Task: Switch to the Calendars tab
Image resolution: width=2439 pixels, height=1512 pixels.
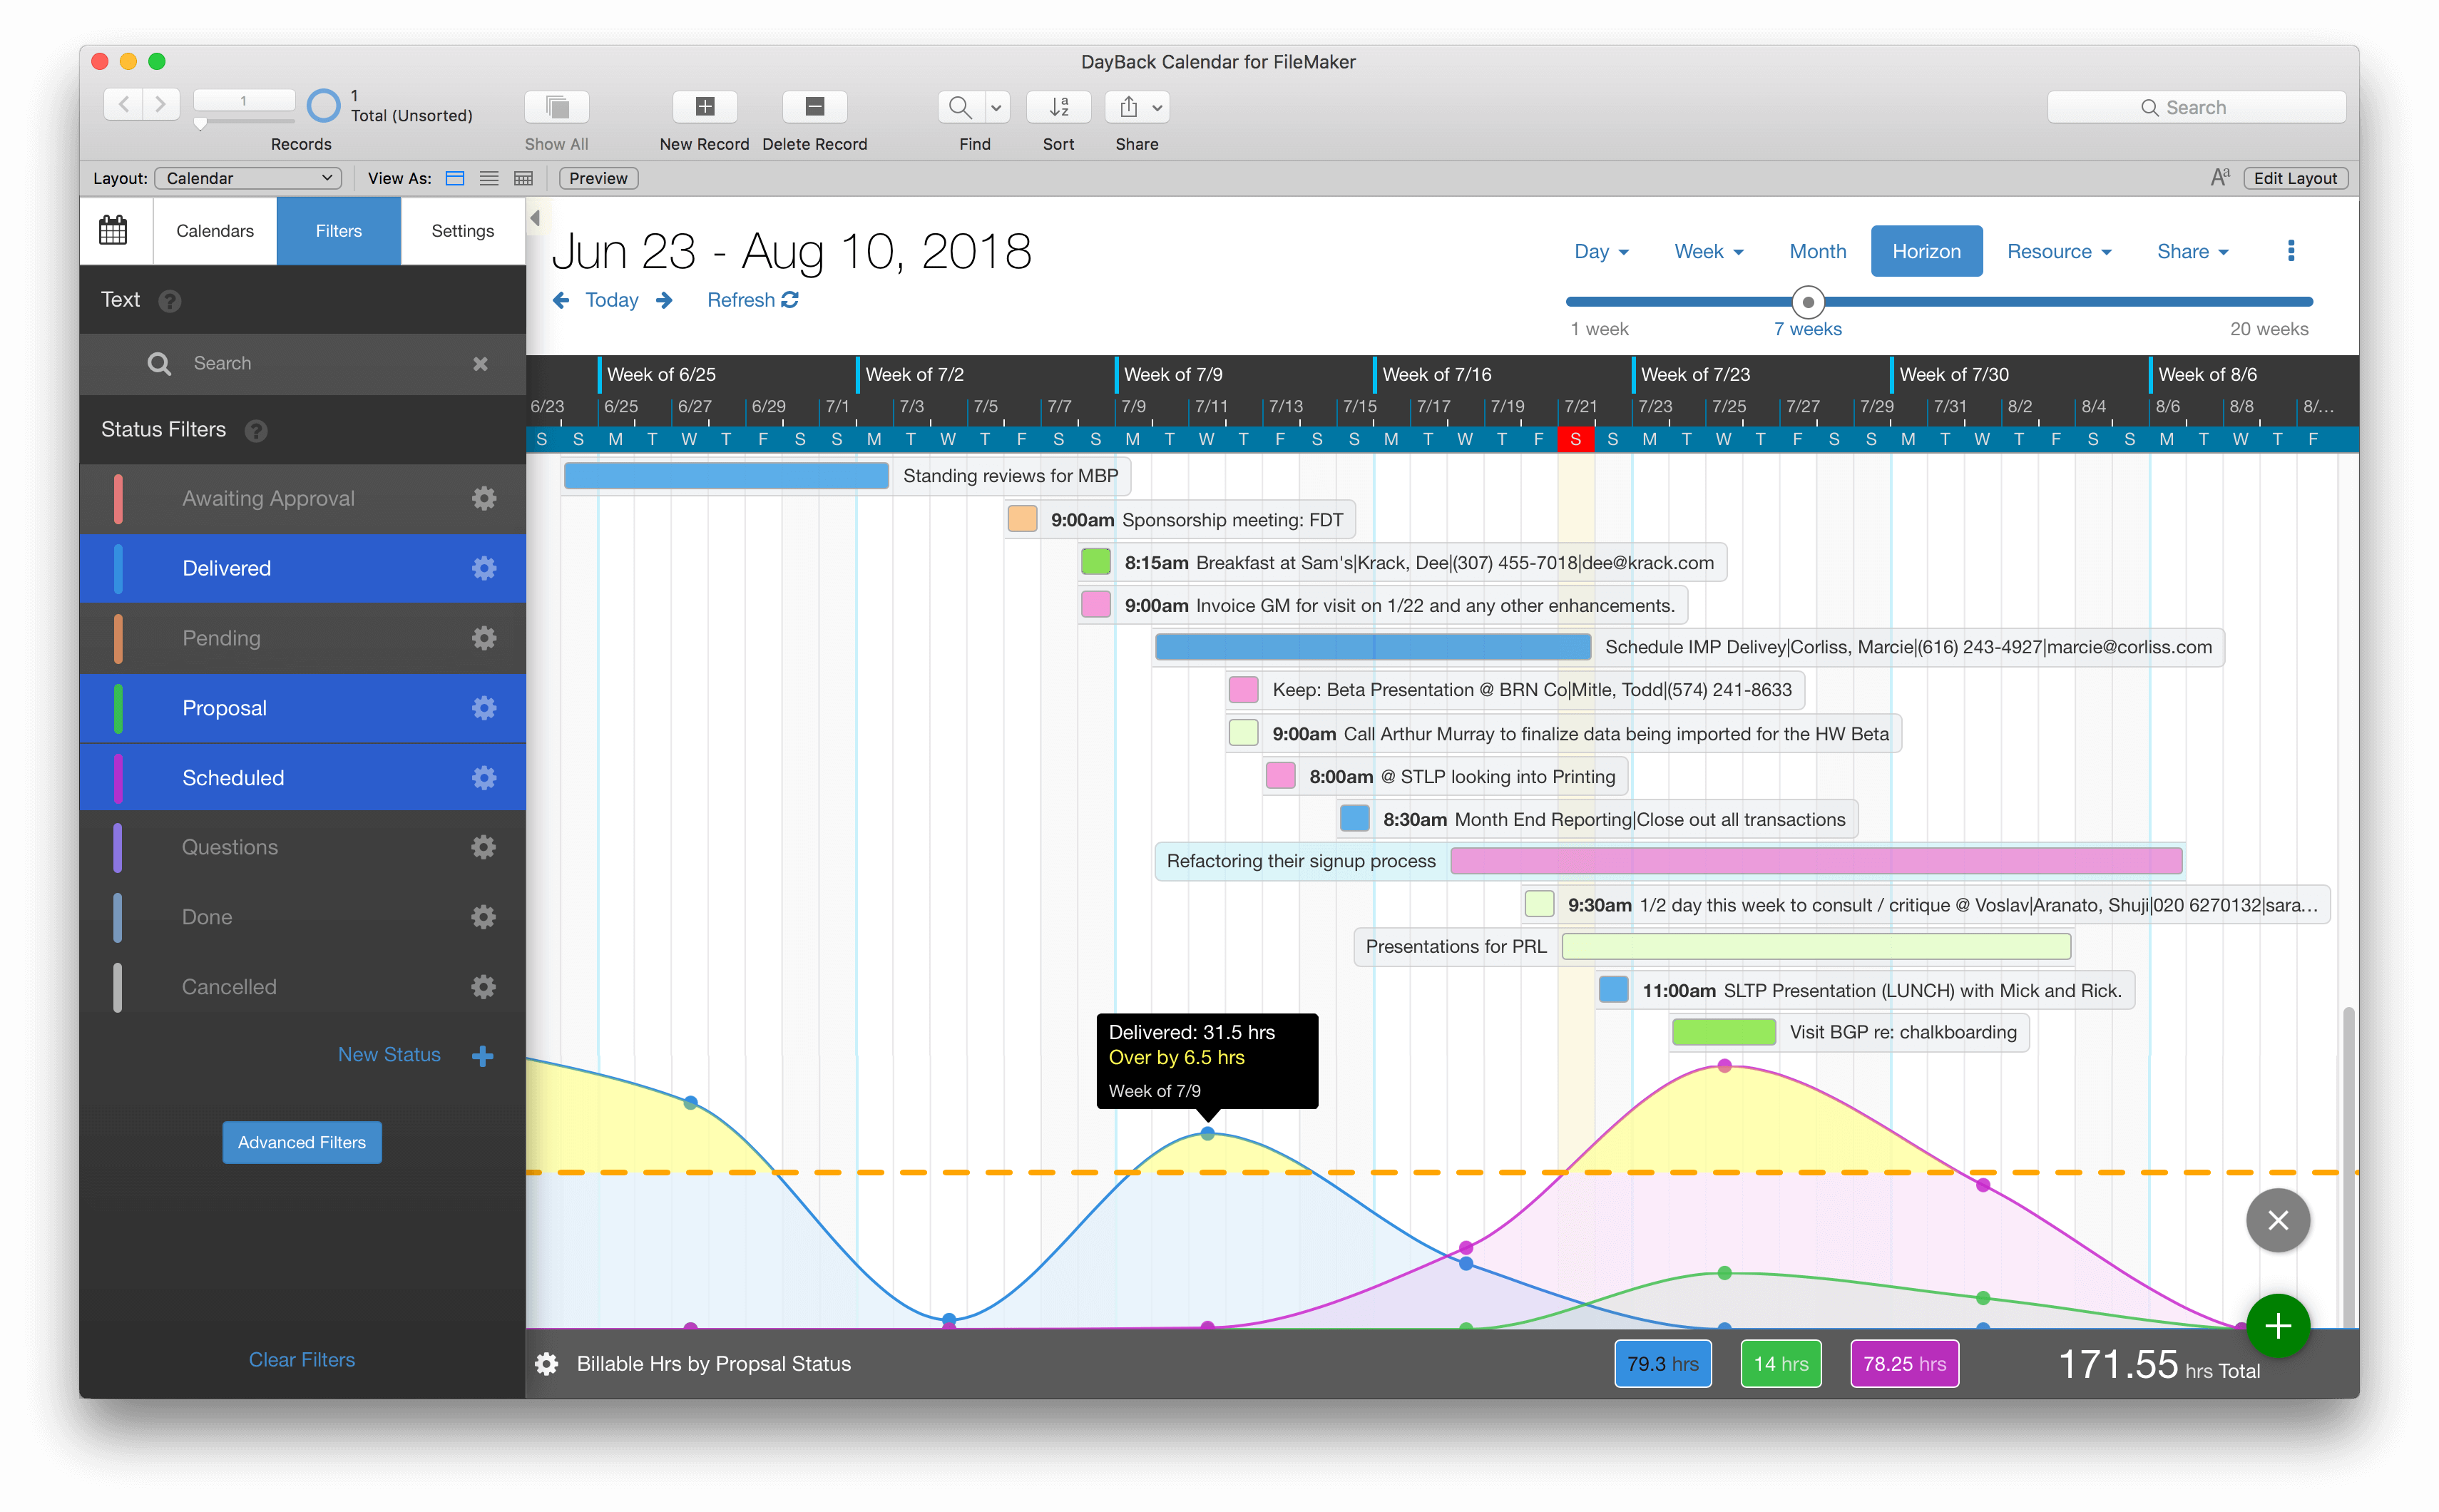Action: tap(215, 231)
